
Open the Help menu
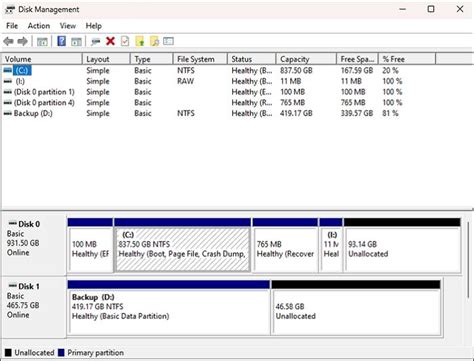click(94, 26)
